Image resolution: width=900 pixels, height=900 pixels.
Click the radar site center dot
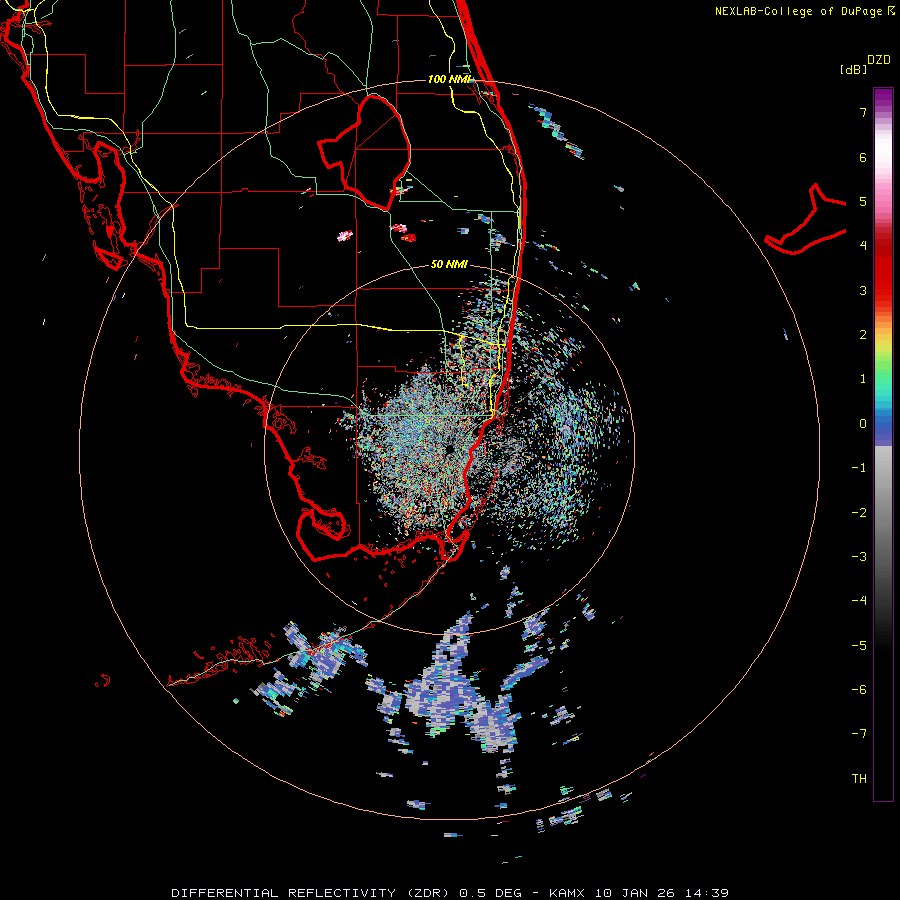tap(449, 449)
